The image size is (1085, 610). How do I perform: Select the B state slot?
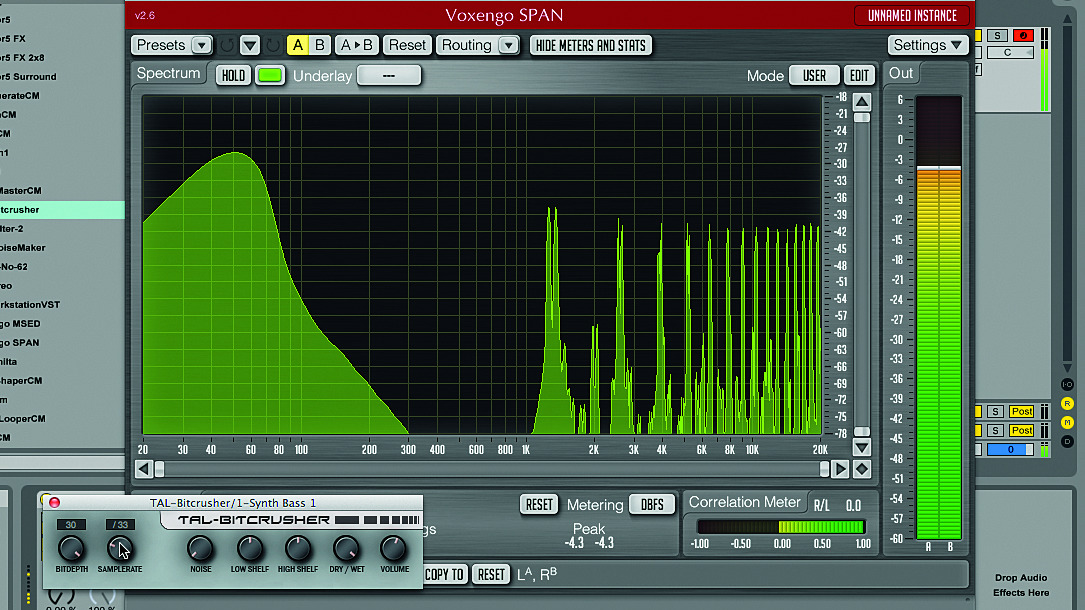point(320,46)
